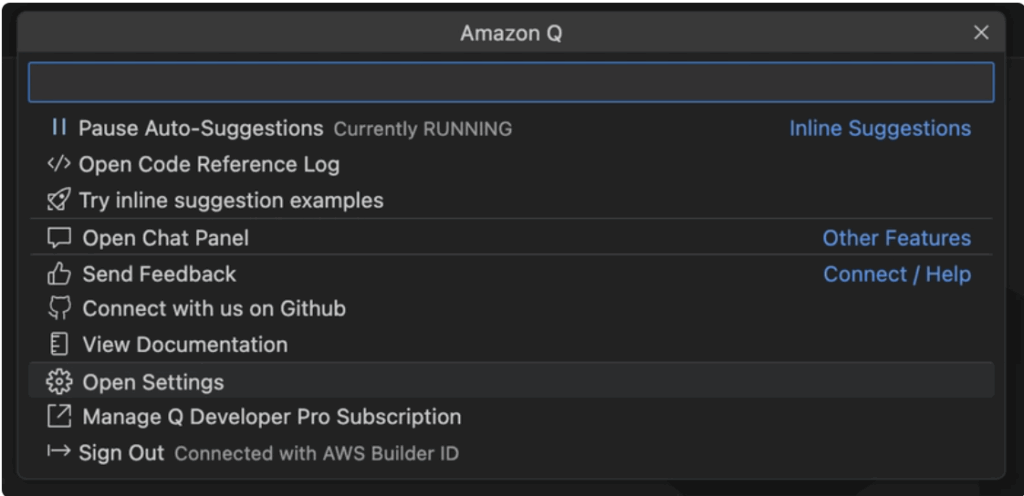Screen dimensions: 1024x496
Task: Open Chat Panel from the list
Action: click(166, 238)
